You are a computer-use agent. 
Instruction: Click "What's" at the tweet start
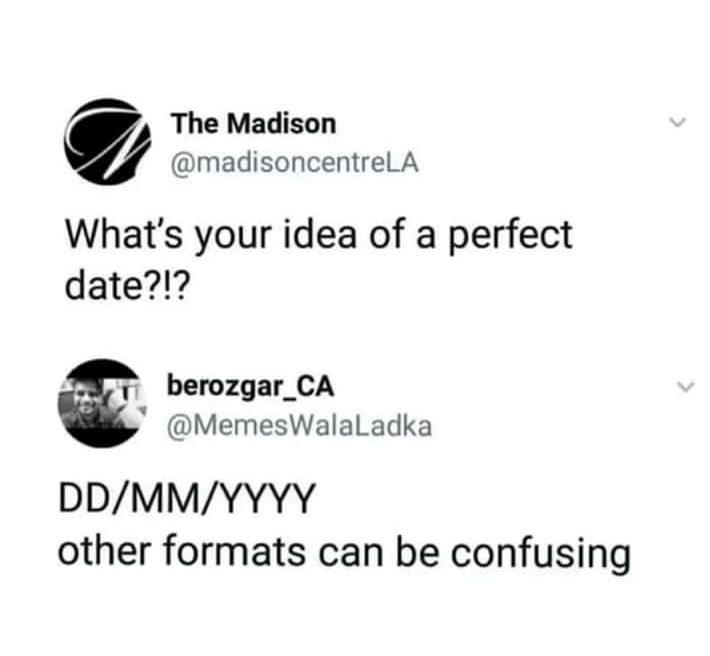tap(124, 235)
